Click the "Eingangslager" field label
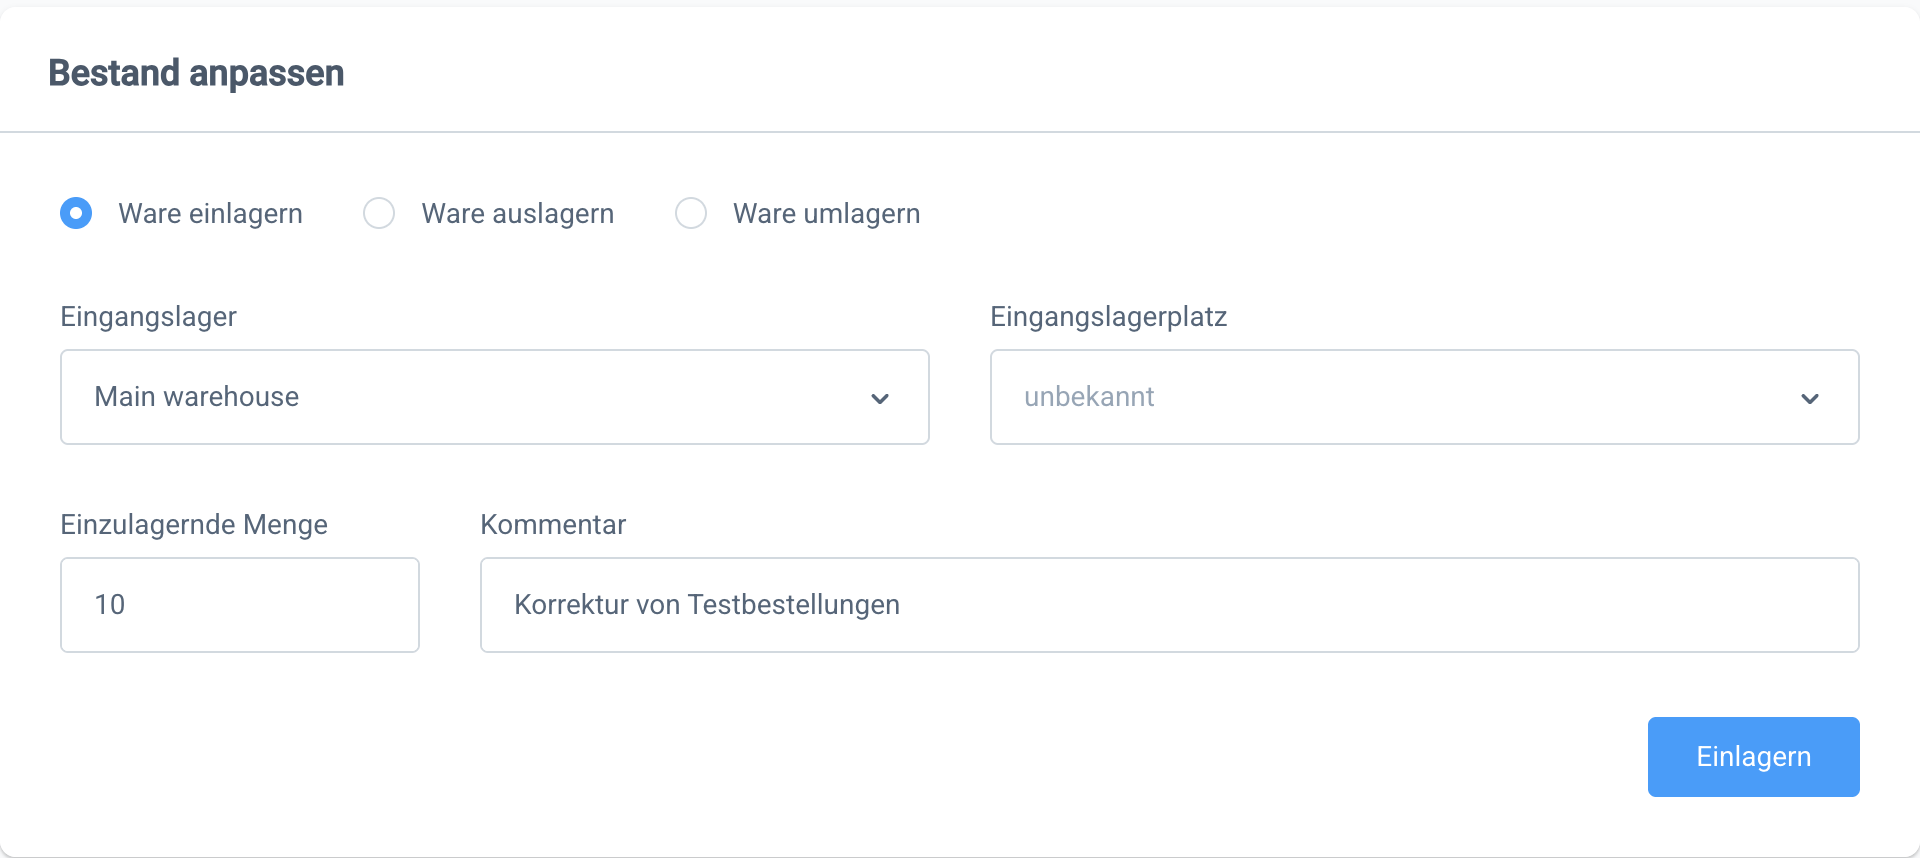Viewport: 1920px width, 858px height. (x=148, y=317)
